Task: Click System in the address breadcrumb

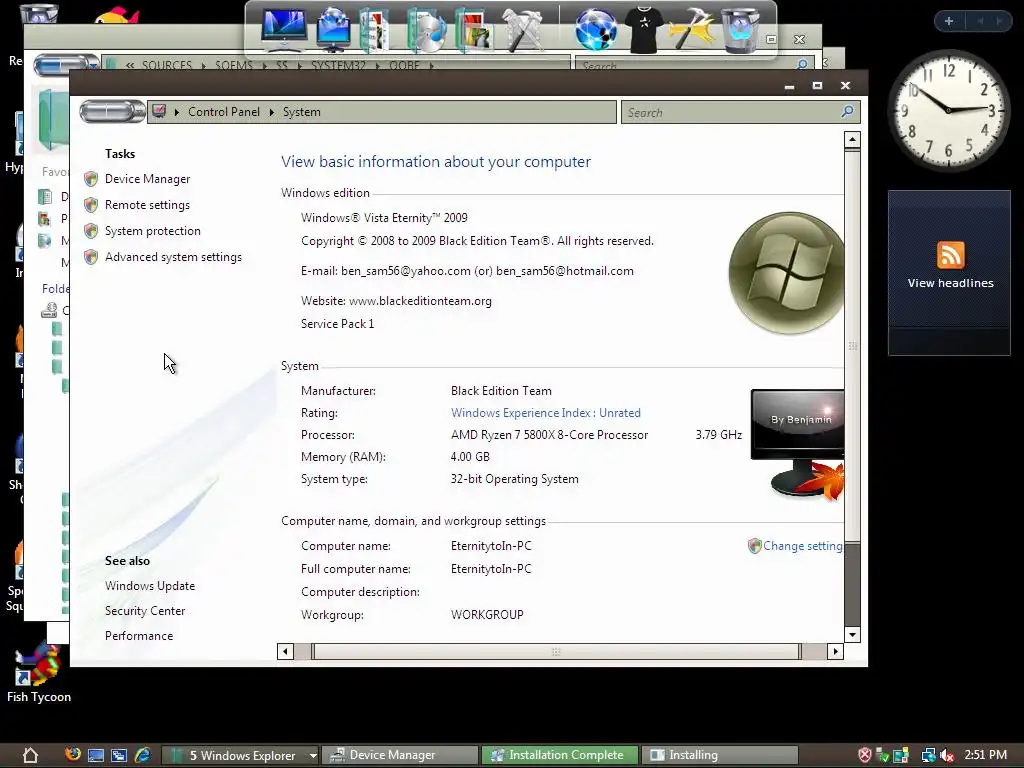Action: pos(302,112)
